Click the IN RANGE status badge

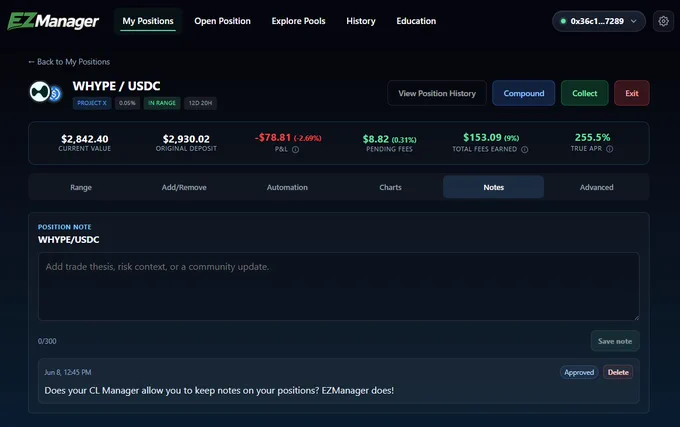pos(162,103)
